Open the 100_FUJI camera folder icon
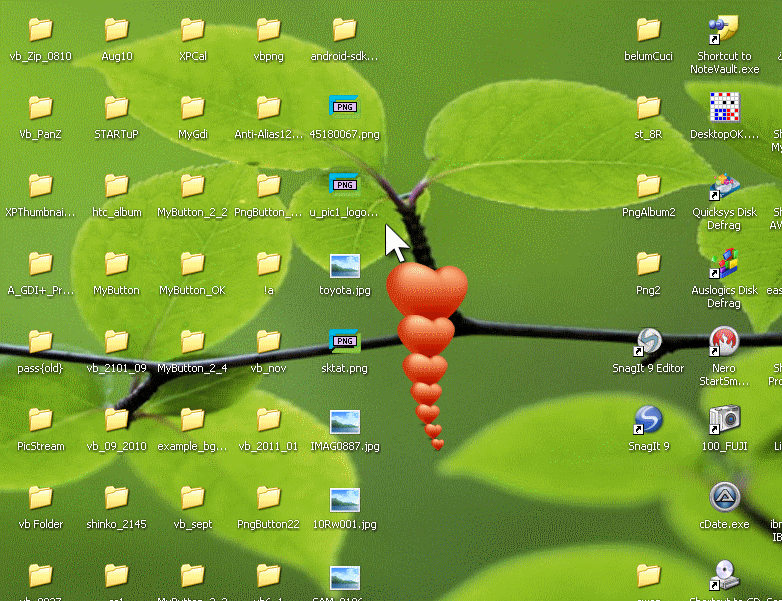This screenshot has width=782, height=601. point(724,421)
